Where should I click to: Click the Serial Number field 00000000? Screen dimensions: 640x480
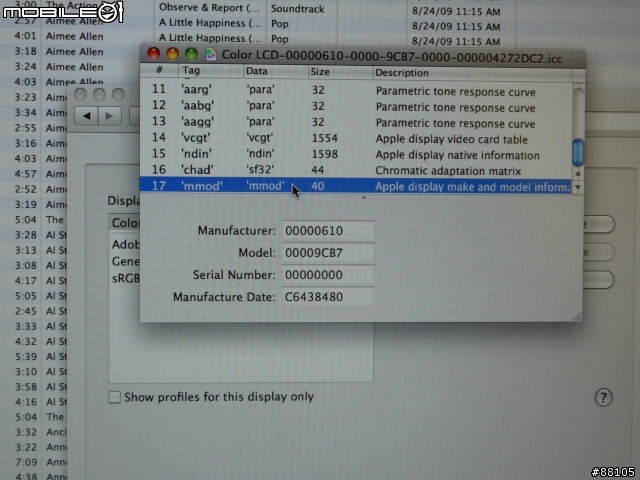(328, 275)
